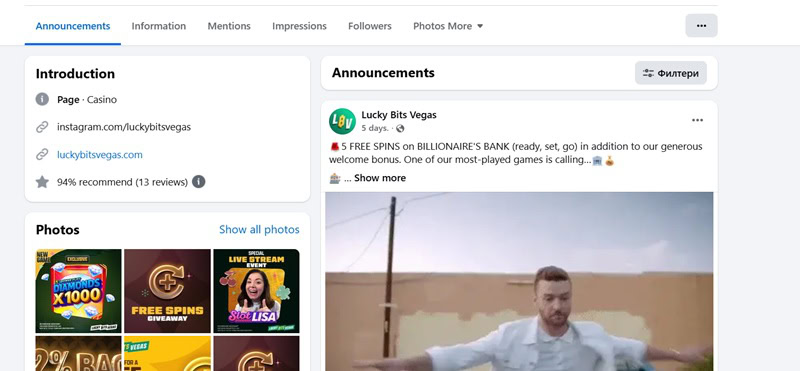This screenshot has height=371, width=800.
Task: Click the globe public-visibility icon on post
Action: click(x=400, y=129)
